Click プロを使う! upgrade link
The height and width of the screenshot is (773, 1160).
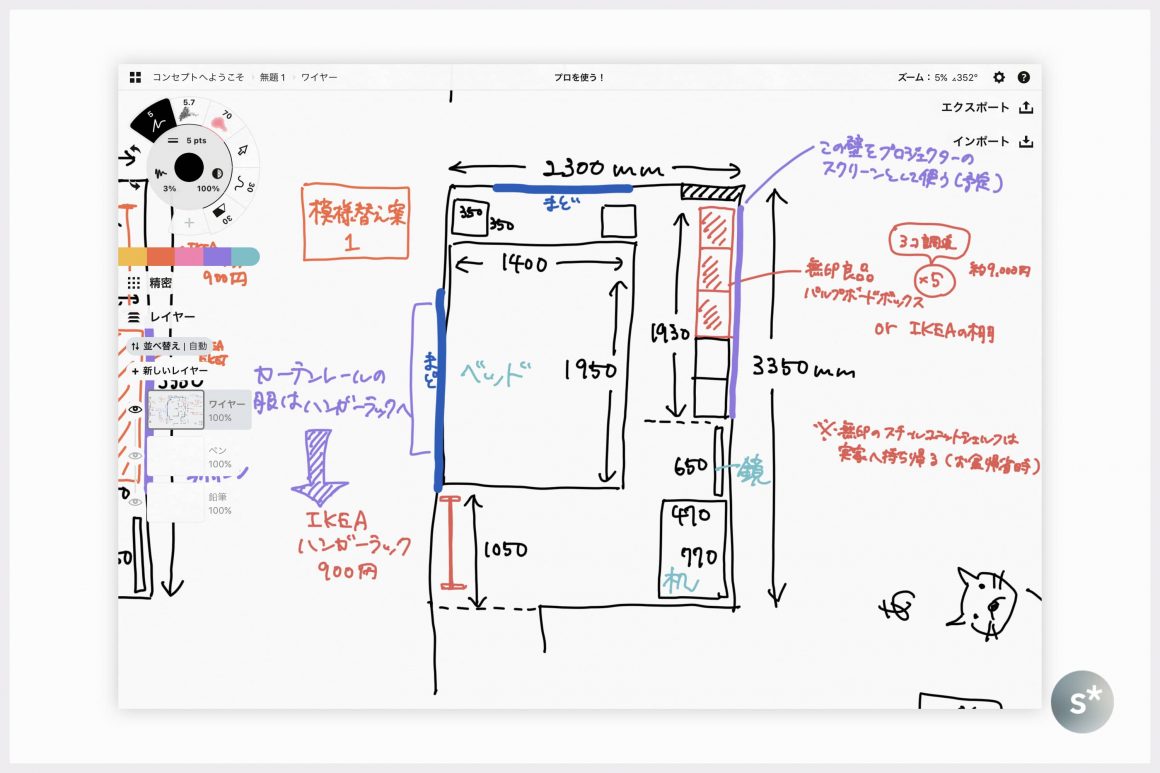click(579, 77)
